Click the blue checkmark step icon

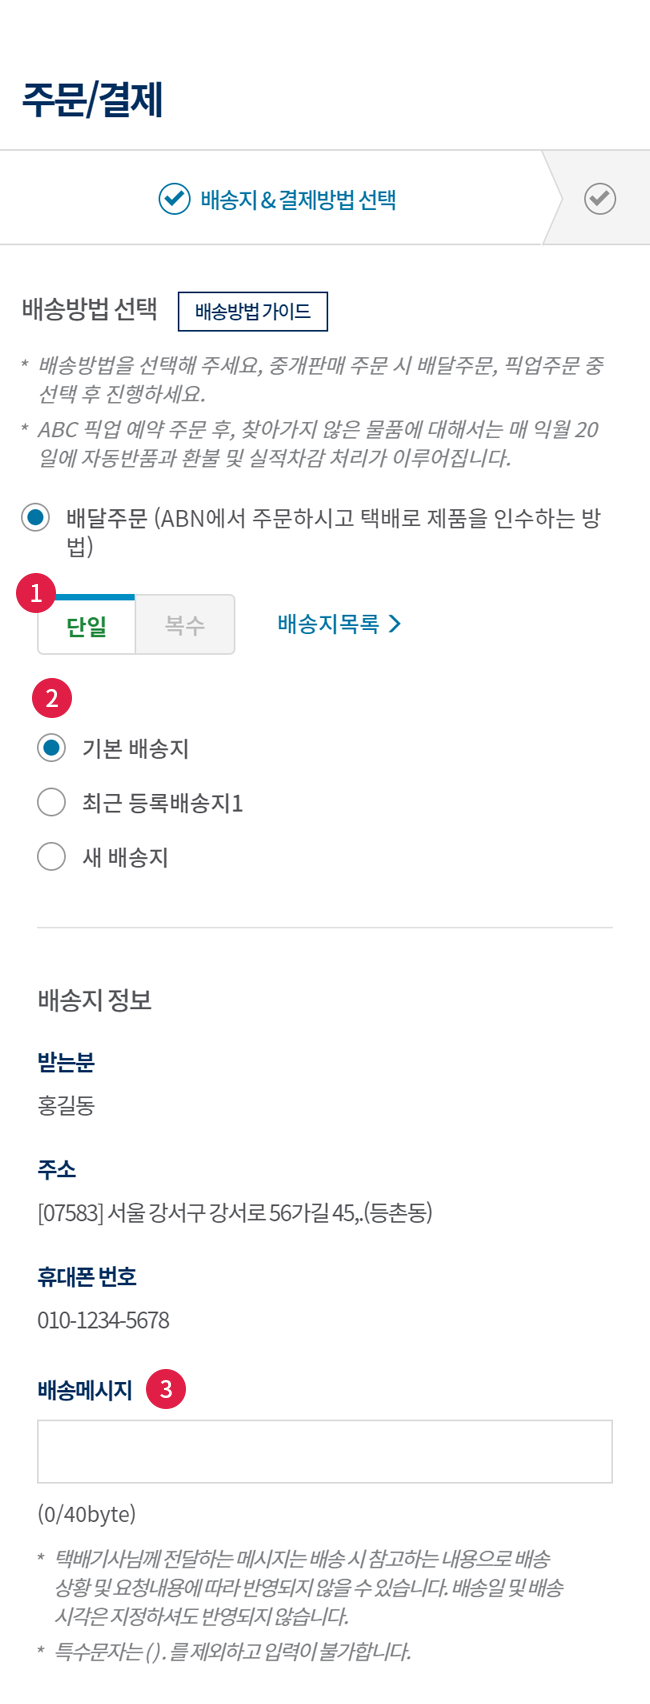click(x=174, y=199)
